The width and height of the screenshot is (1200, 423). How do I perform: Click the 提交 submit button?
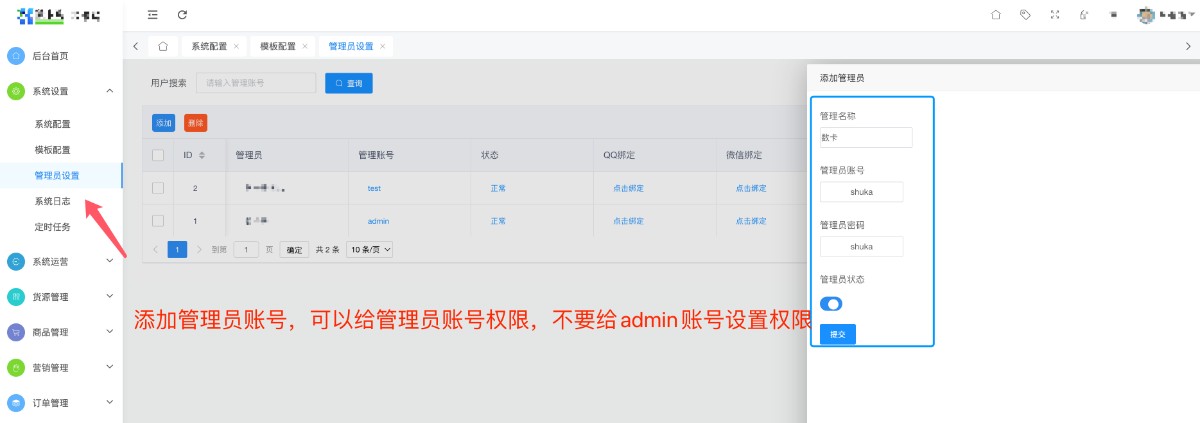tap(837, 335)
